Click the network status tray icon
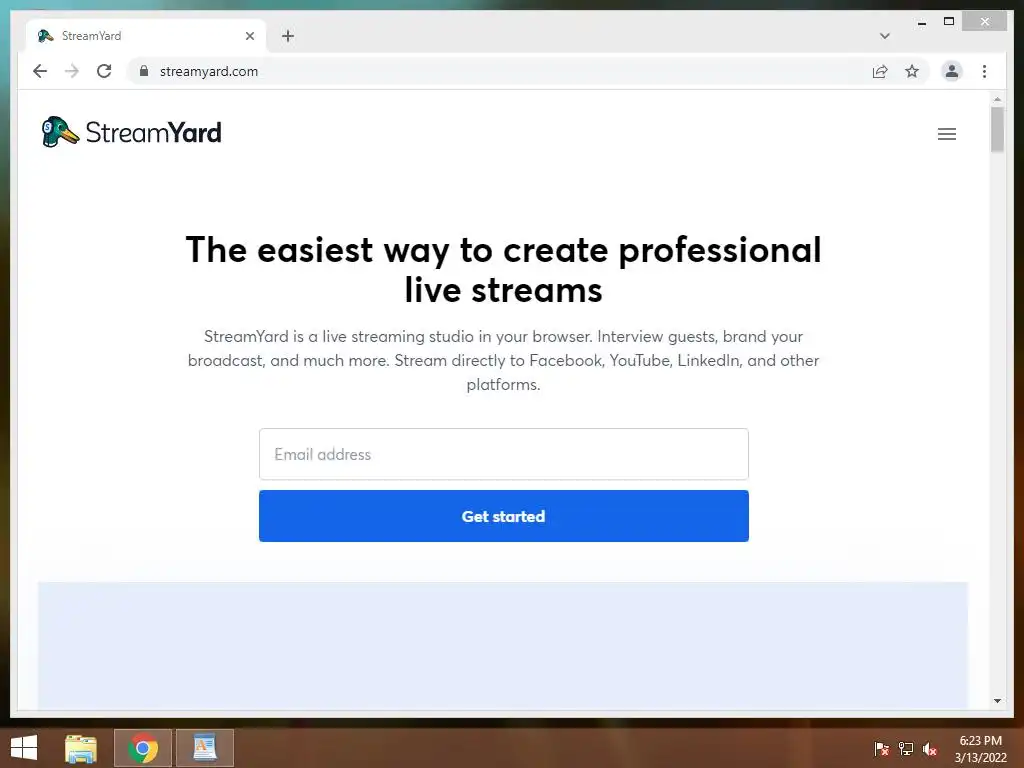Image resolution: width=1024 pixels, height=768 pixels. (906, 748)
